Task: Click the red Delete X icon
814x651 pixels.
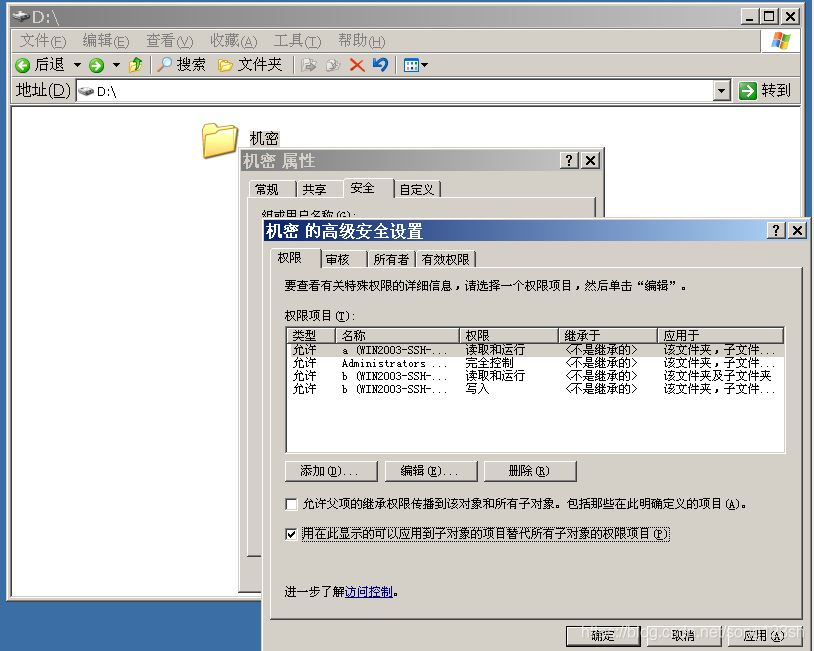Action: (357, 65)
